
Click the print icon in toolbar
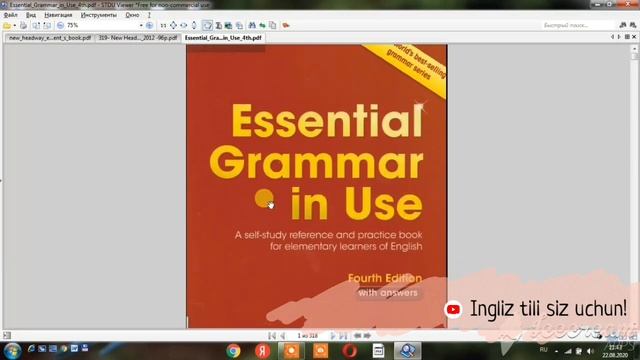tap(24, 26)
